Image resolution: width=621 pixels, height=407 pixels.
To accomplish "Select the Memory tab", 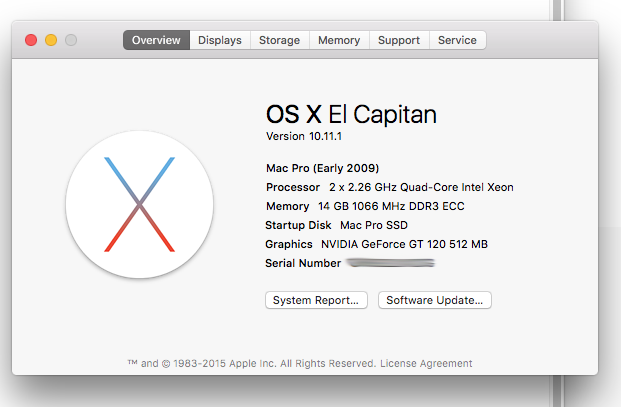I will tap(339, 40).
